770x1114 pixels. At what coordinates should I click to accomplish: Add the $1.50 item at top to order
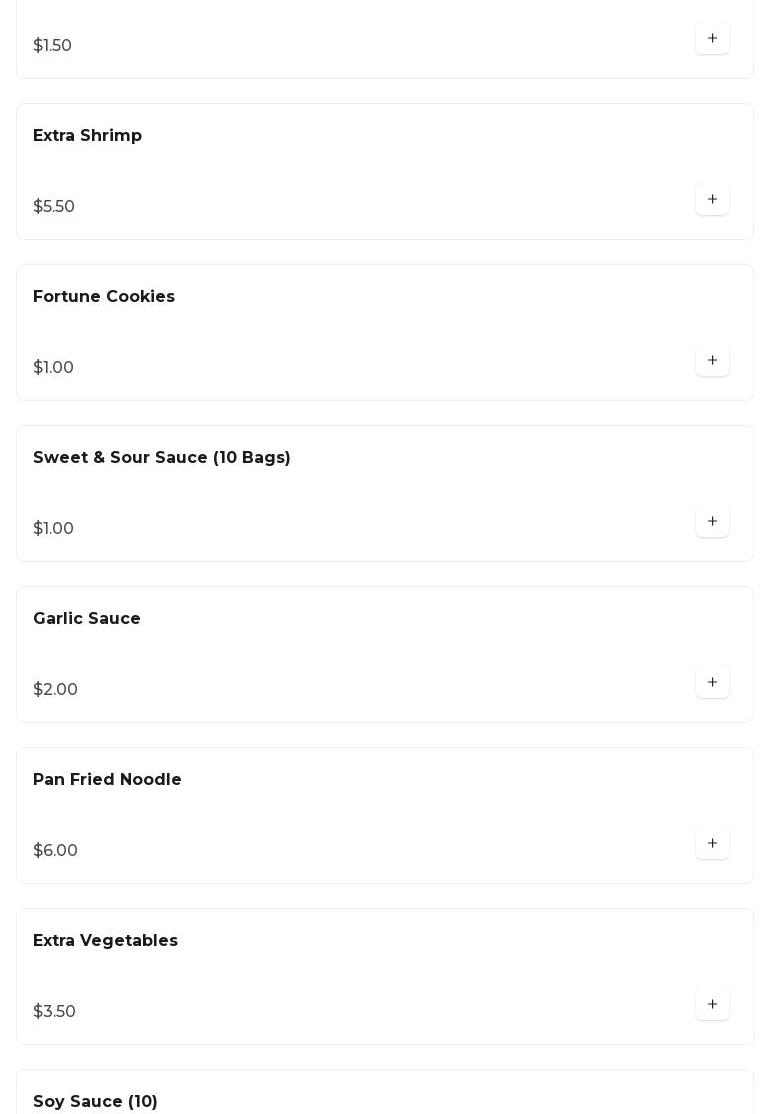(712, 39)
